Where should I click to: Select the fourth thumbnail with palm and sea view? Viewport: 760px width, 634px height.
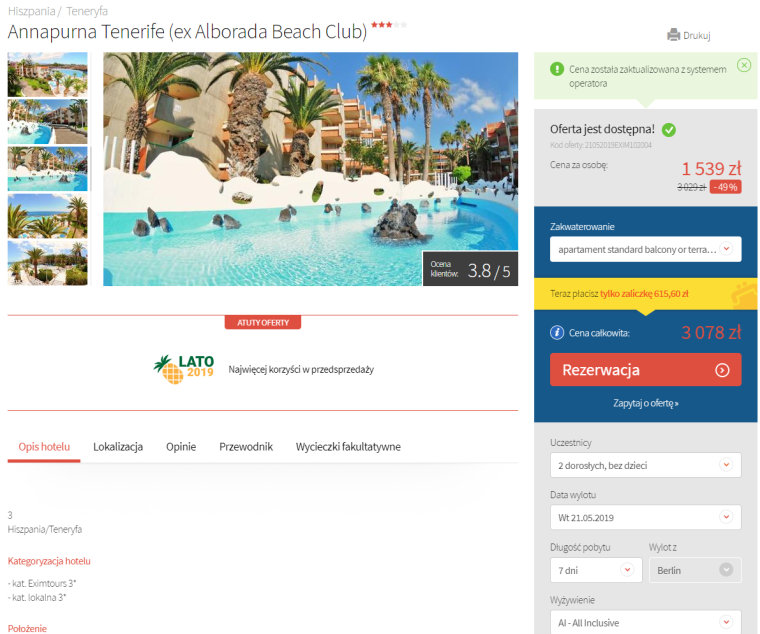48,216
